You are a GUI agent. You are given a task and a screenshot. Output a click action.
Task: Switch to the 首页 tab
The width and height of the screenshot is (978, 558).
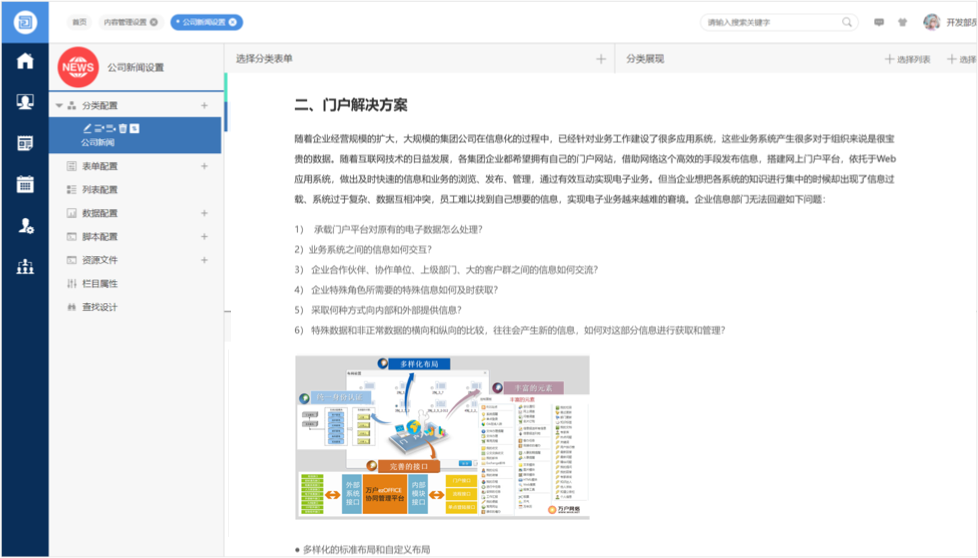tap(79, 22)
